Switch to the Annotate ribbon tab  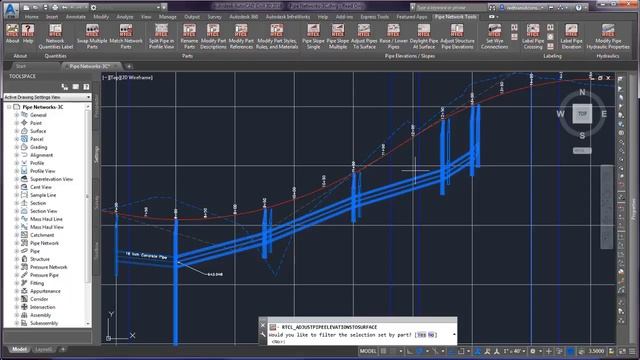pos(76,17)
